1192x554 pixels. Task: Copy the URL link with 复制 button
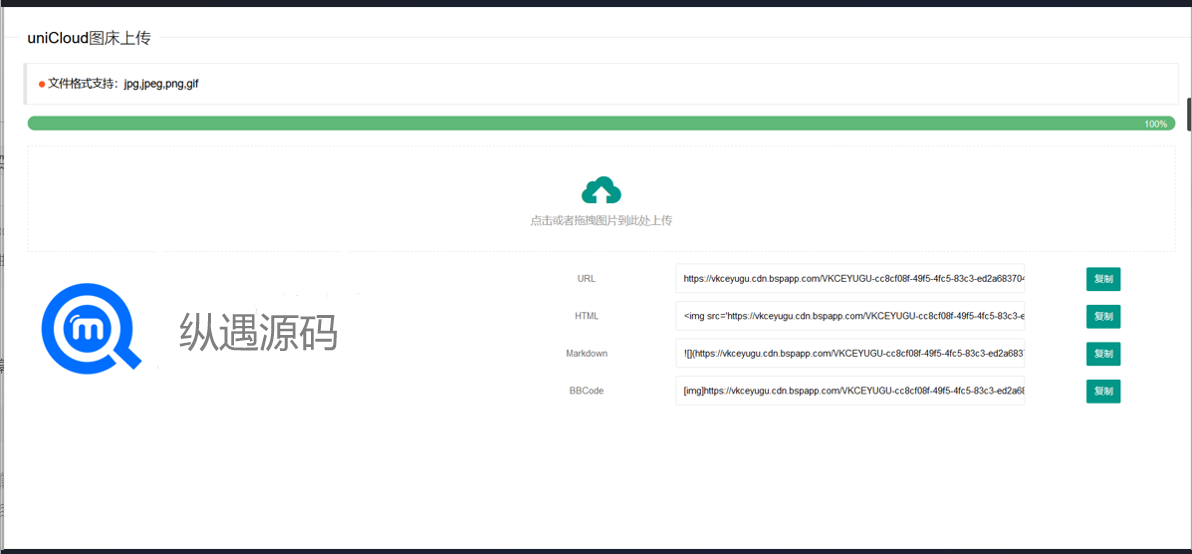point(1103,279)
